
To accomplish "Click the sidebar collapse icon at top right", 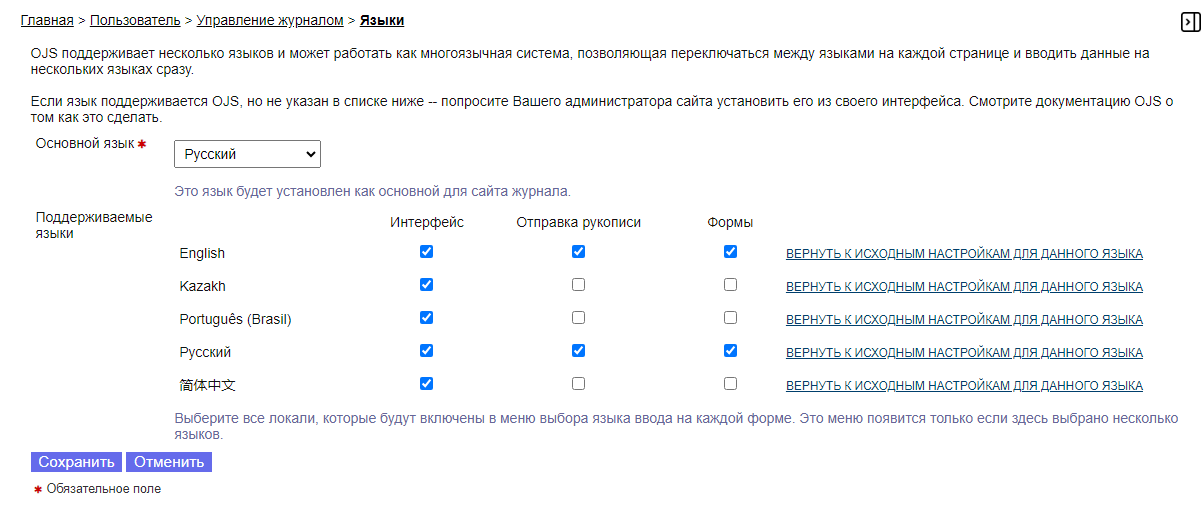I will tap(1189, 21).
